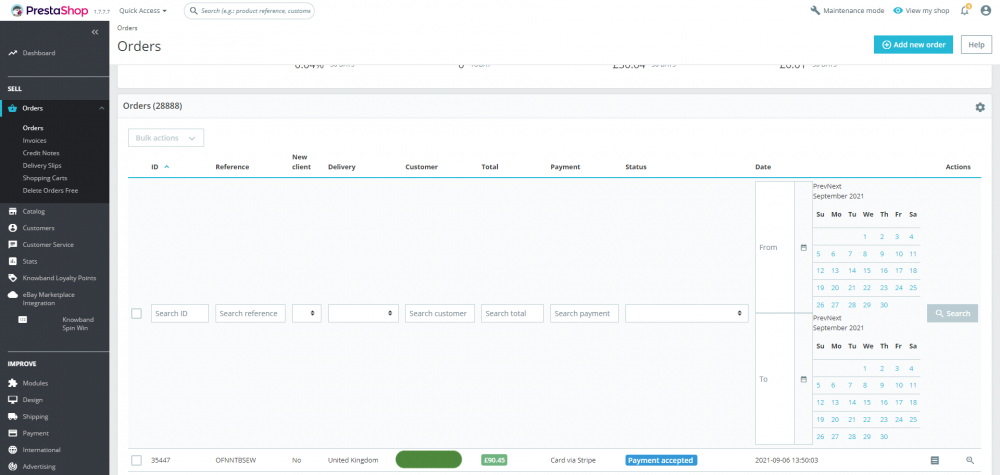Open the Dashboard trending icon

coord(12,53)
